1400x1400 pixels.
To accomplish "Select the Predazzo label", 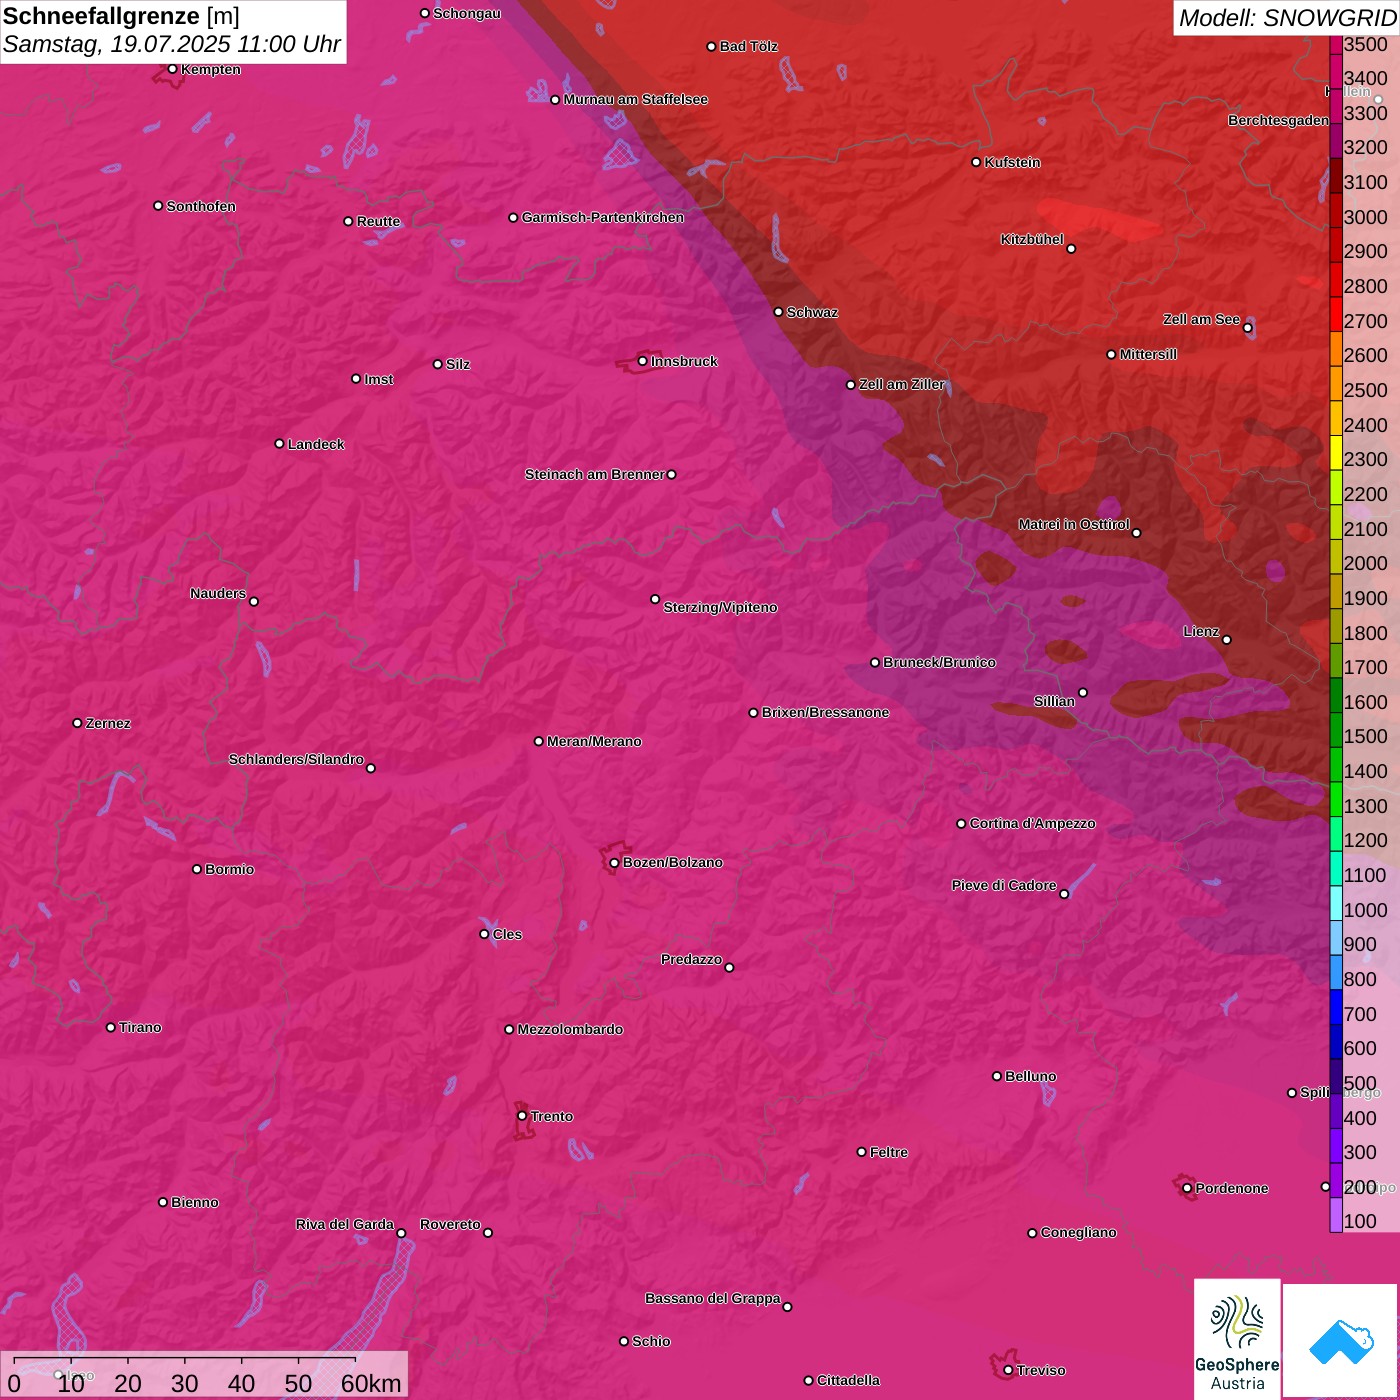I will [x=691, y=959].
